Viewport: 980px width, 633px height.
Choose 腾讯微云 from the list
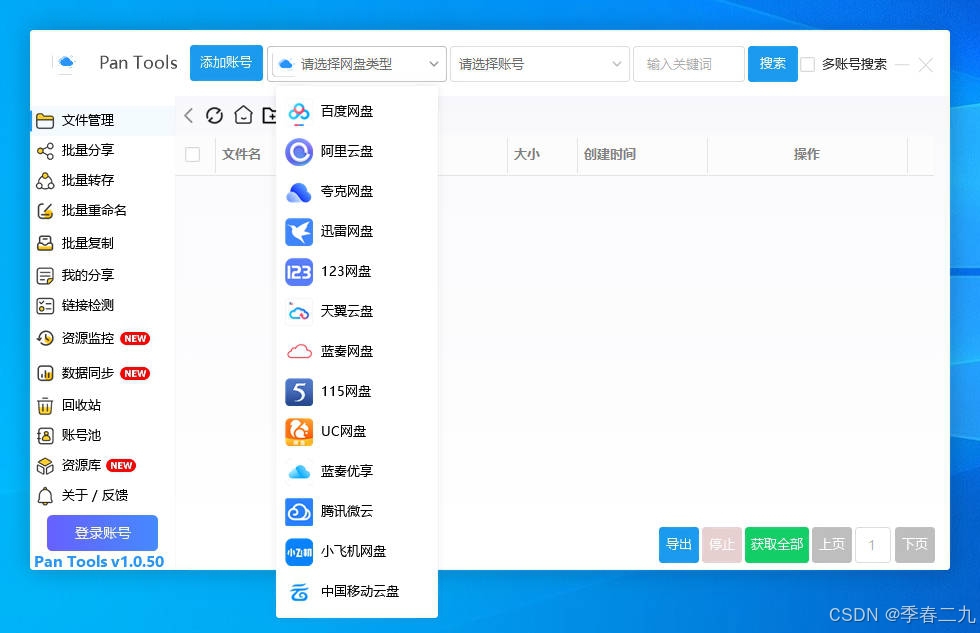coord(357,512)
